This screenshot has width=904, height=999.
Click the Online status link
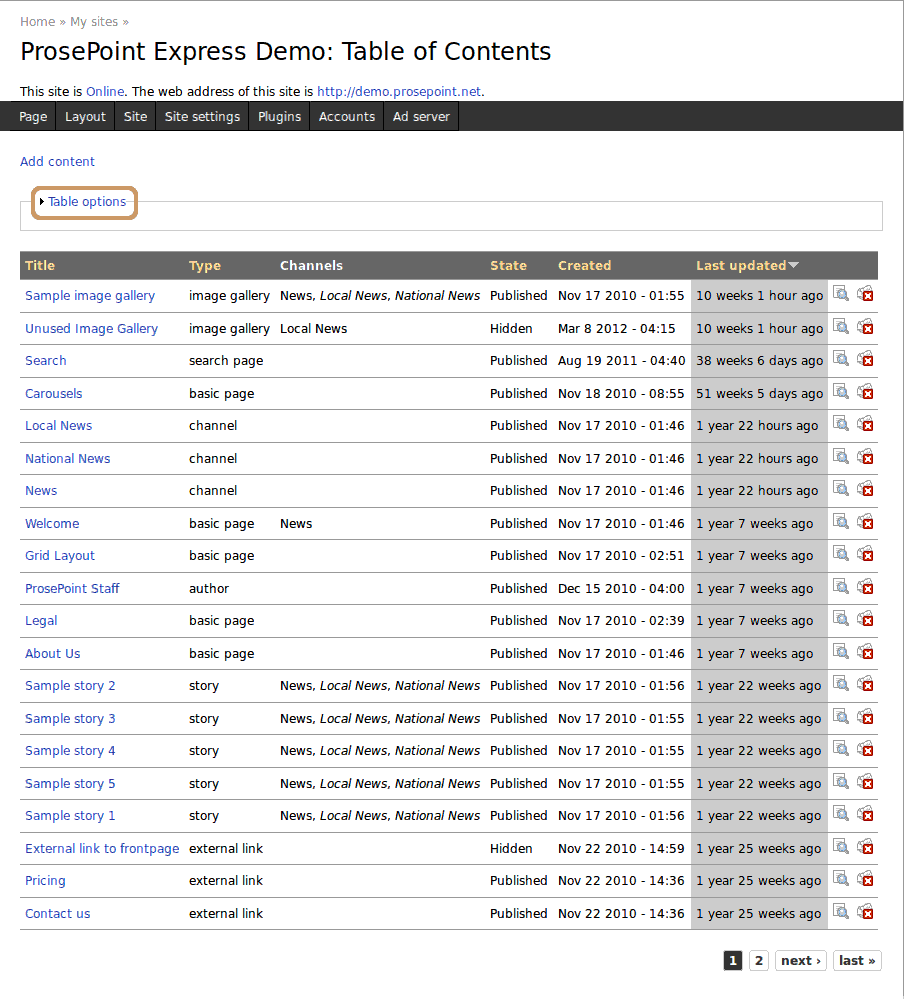105,92
